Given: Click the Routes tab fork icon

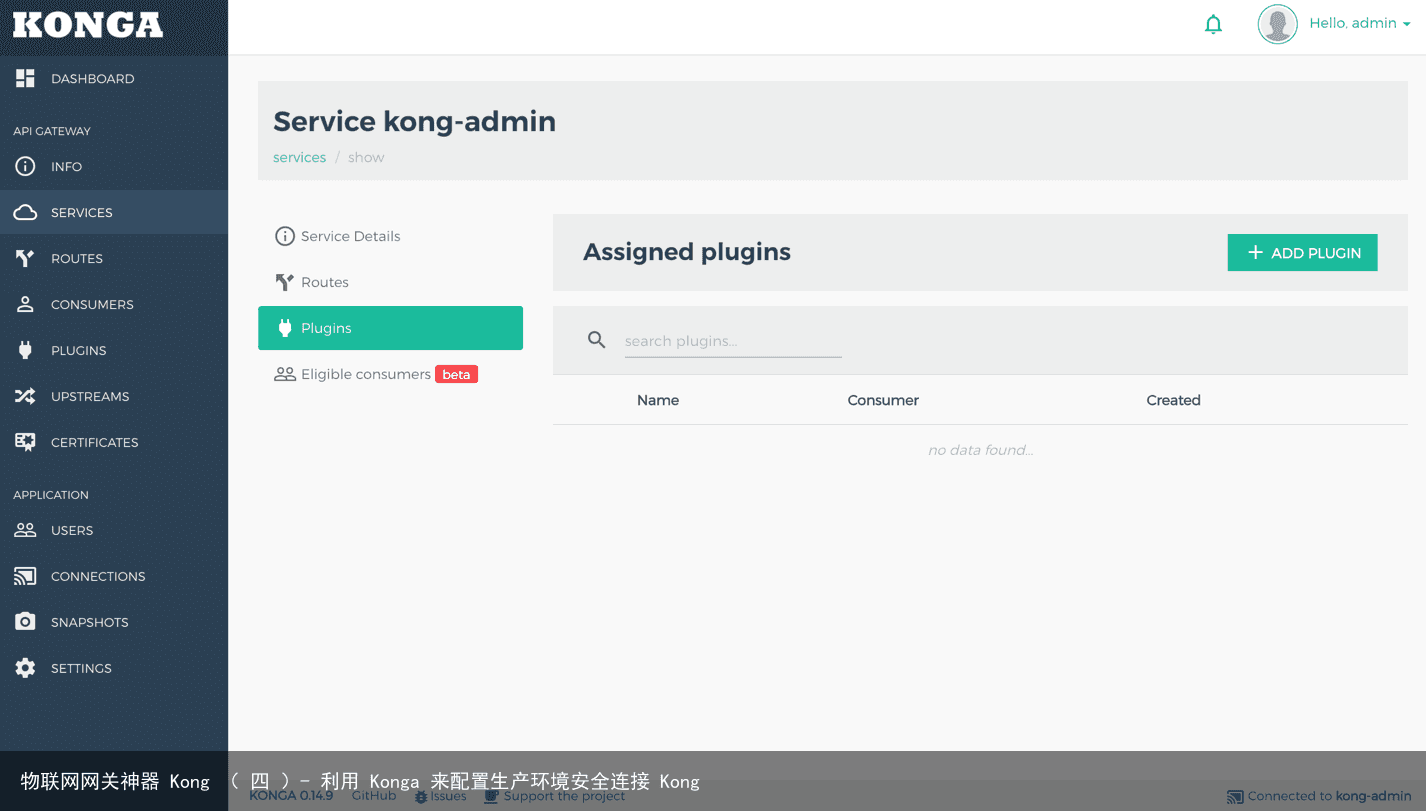Looking at the screenshot, I should 284,282.
